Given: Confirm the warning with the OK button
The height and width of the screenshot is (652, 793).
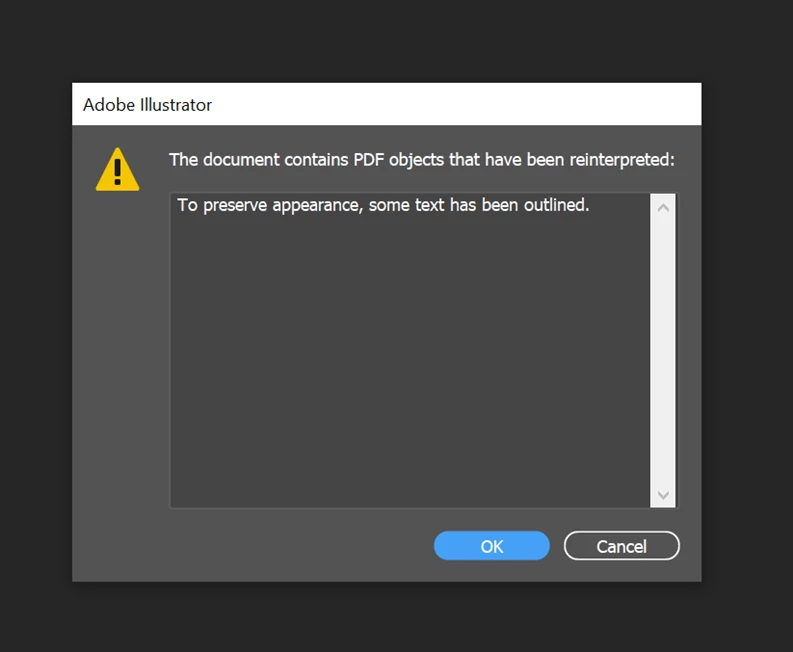Looking at the screenshot, I should click(492, 546).
